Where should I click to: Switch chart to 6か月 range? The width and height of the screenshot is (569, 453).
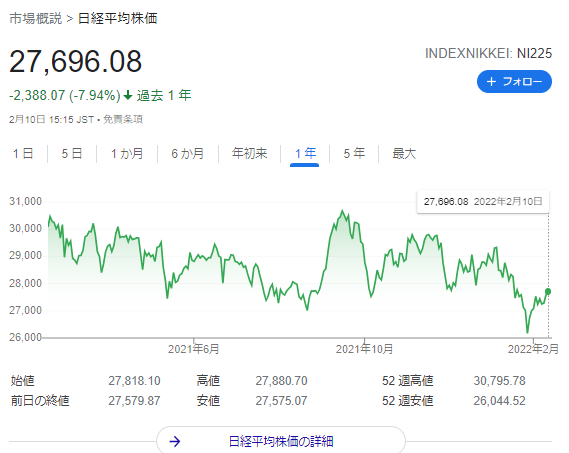click(x=188, y=154)
